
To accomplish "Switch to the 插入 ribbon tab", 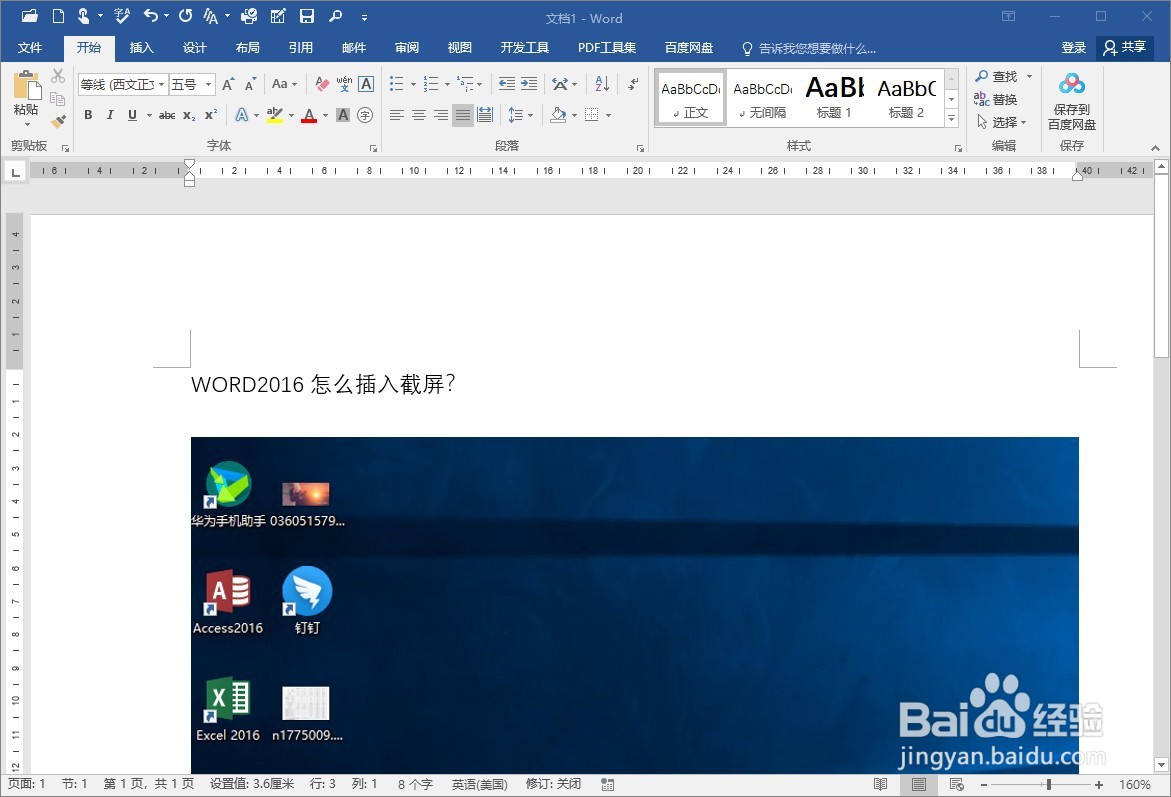I will [x=141, y=47].
